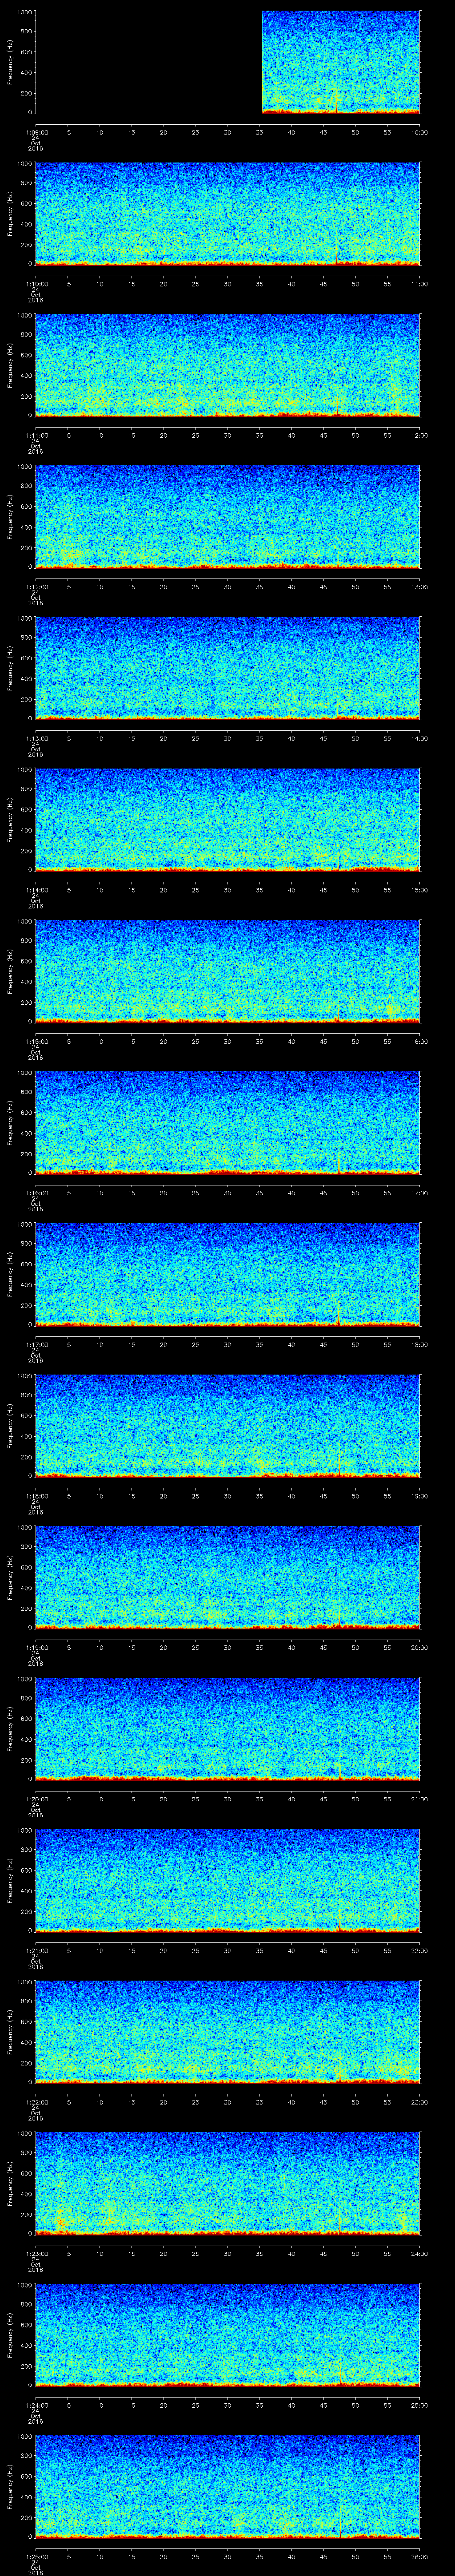
Task: Pick the "1:15:00" time label
Action: point(36,1041)
